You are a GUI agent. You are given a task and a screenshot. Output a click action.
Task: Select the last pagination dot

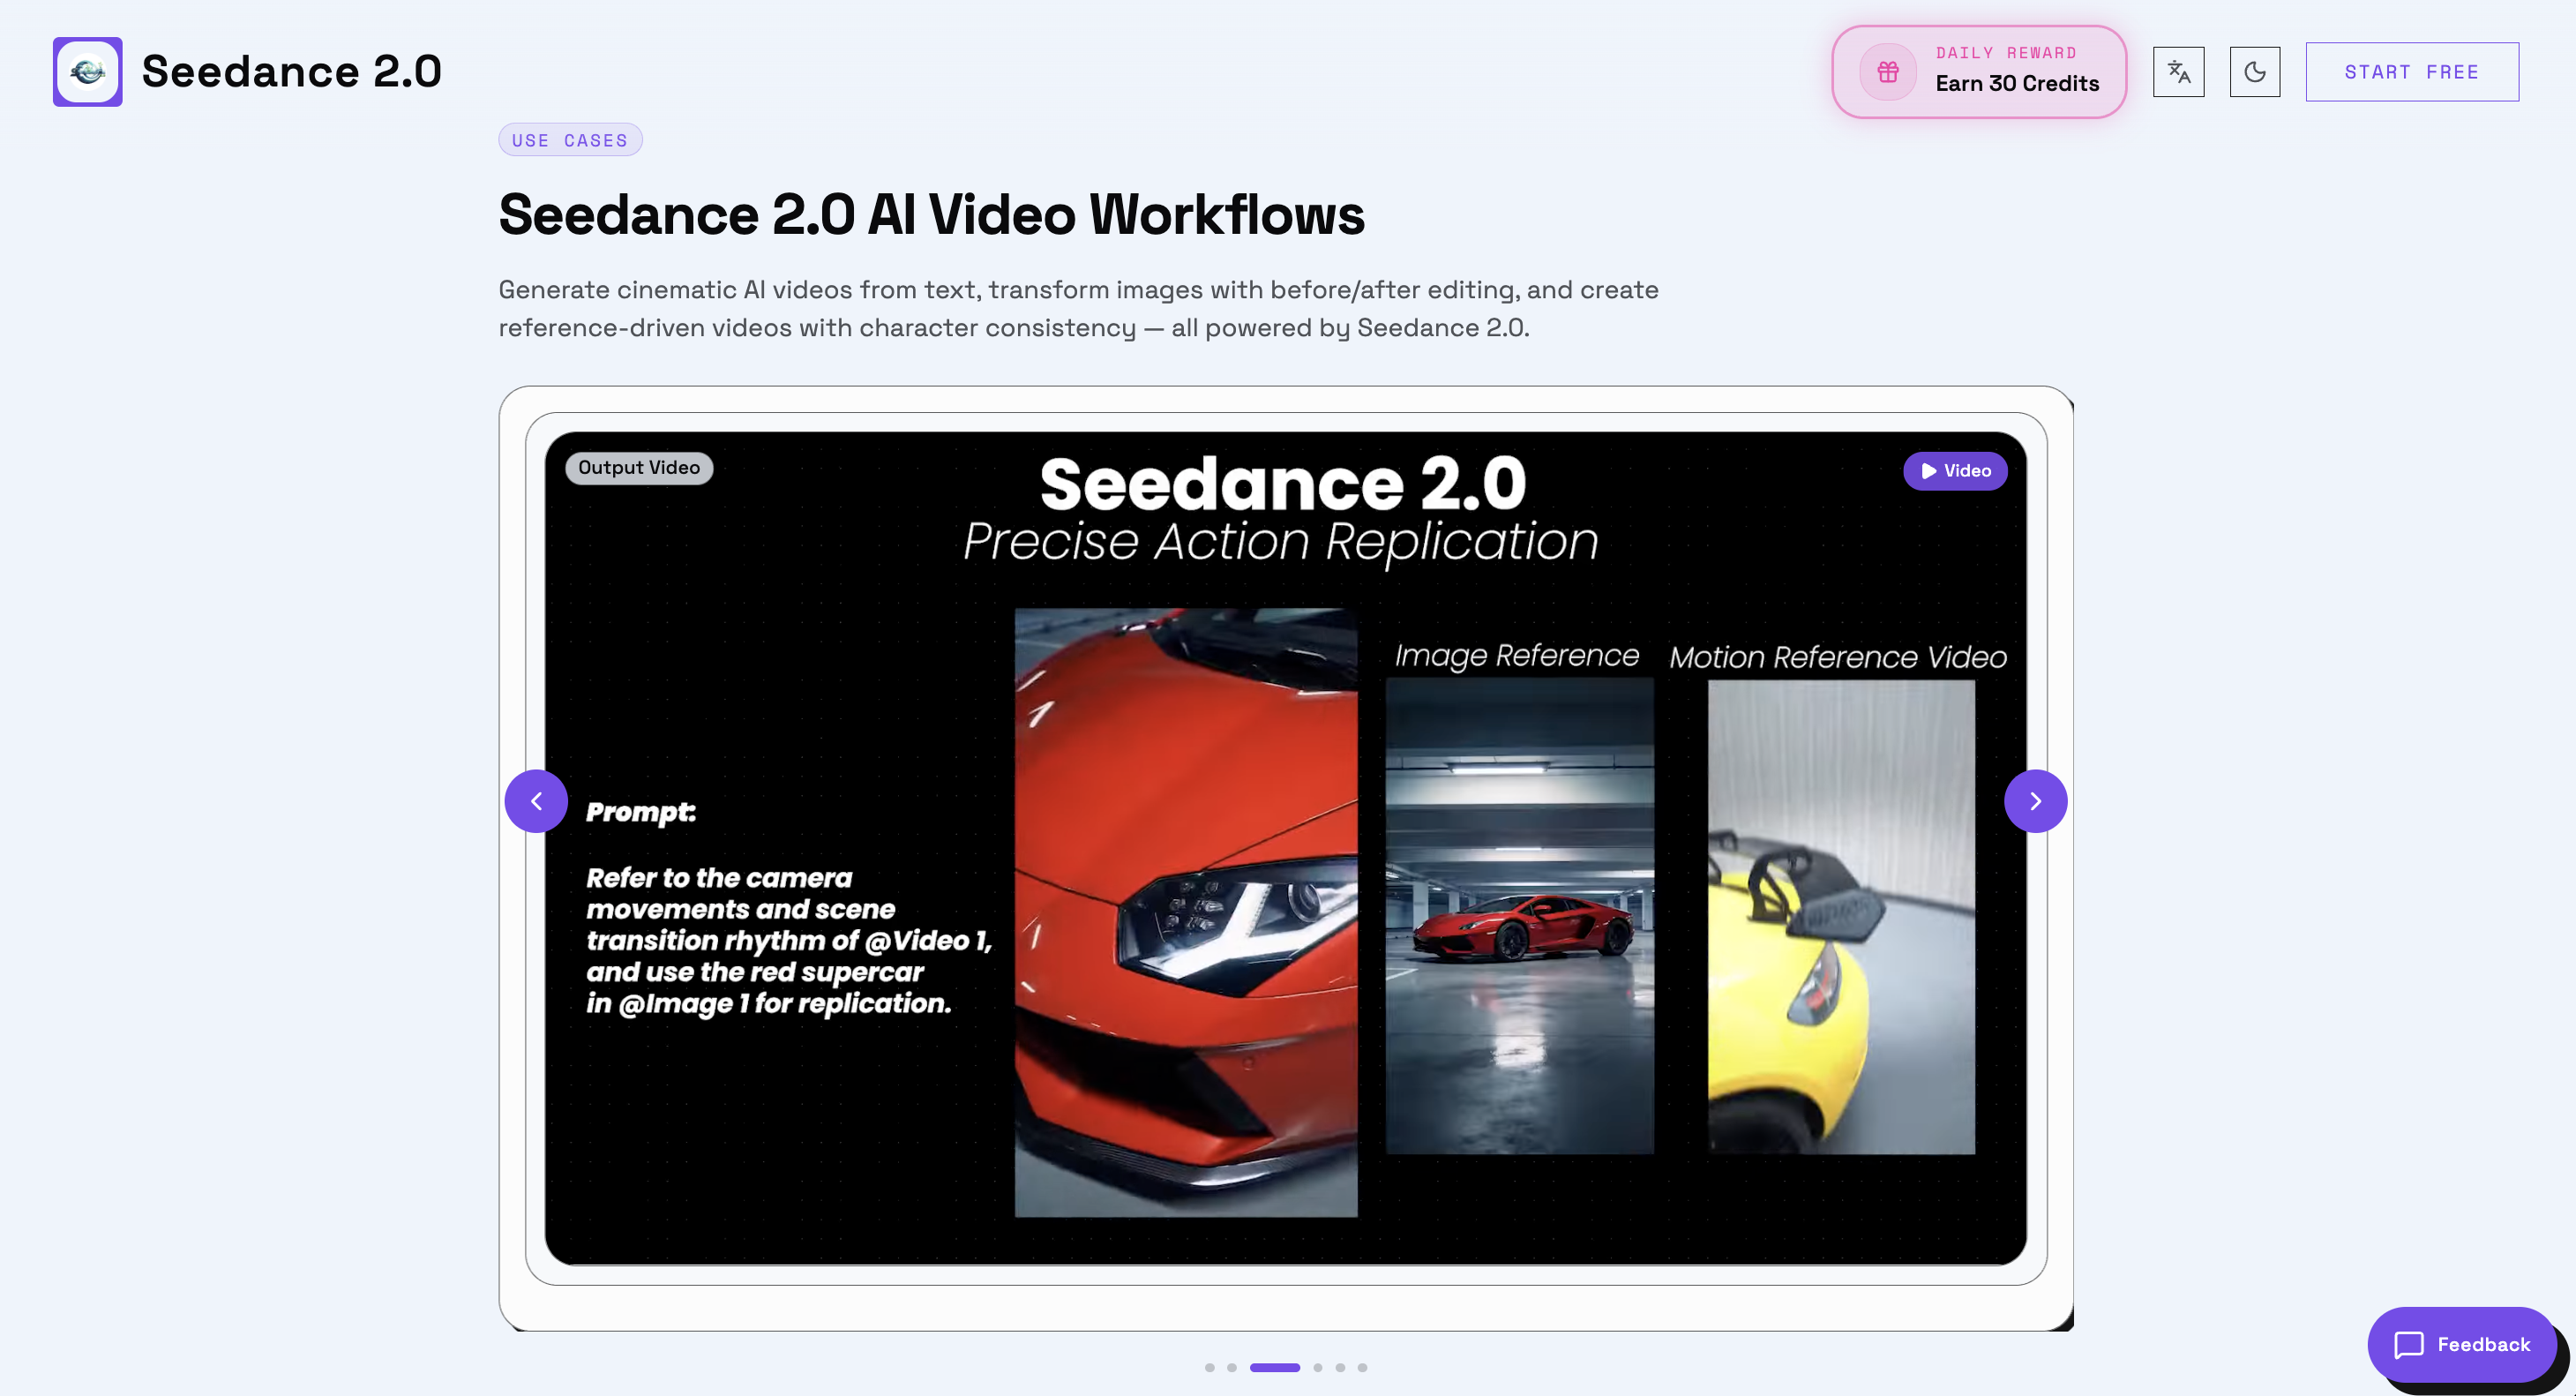click(1362, 1368)
